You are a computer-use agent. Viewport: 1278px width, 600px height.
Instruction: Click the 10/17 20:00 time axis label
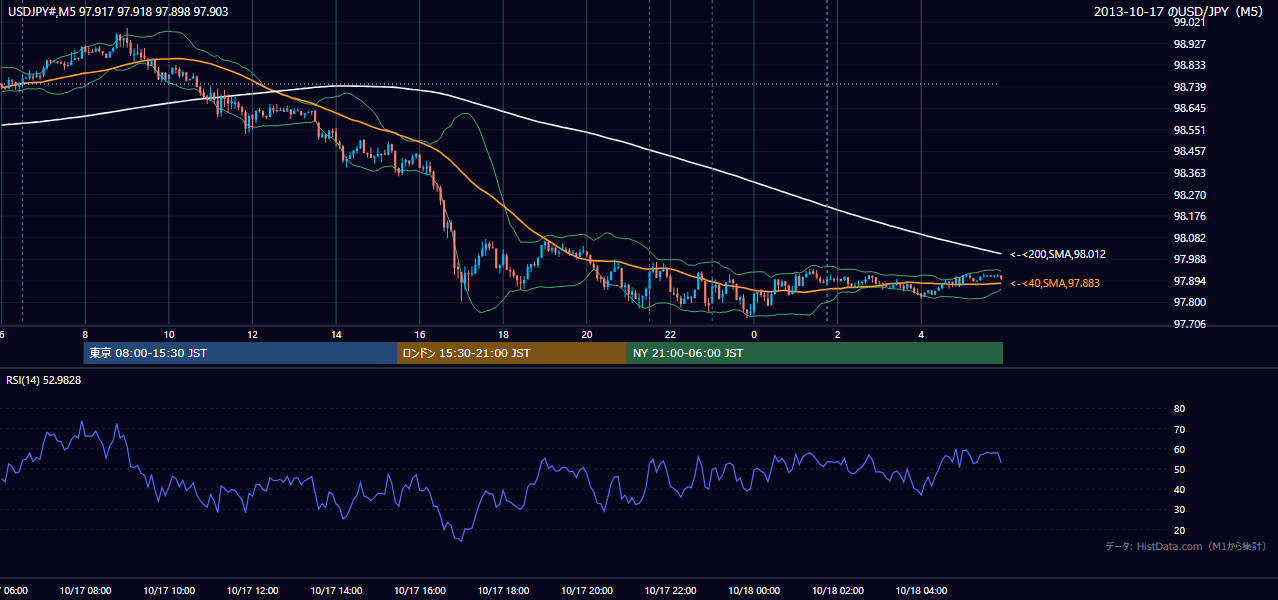(587, 591)
